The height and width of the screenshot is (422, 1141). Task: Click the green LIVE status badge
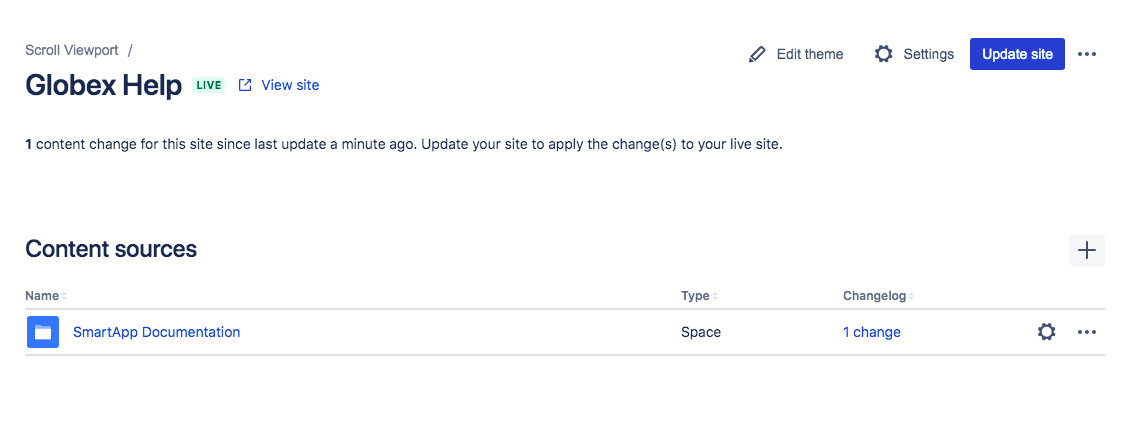(208, 85)
